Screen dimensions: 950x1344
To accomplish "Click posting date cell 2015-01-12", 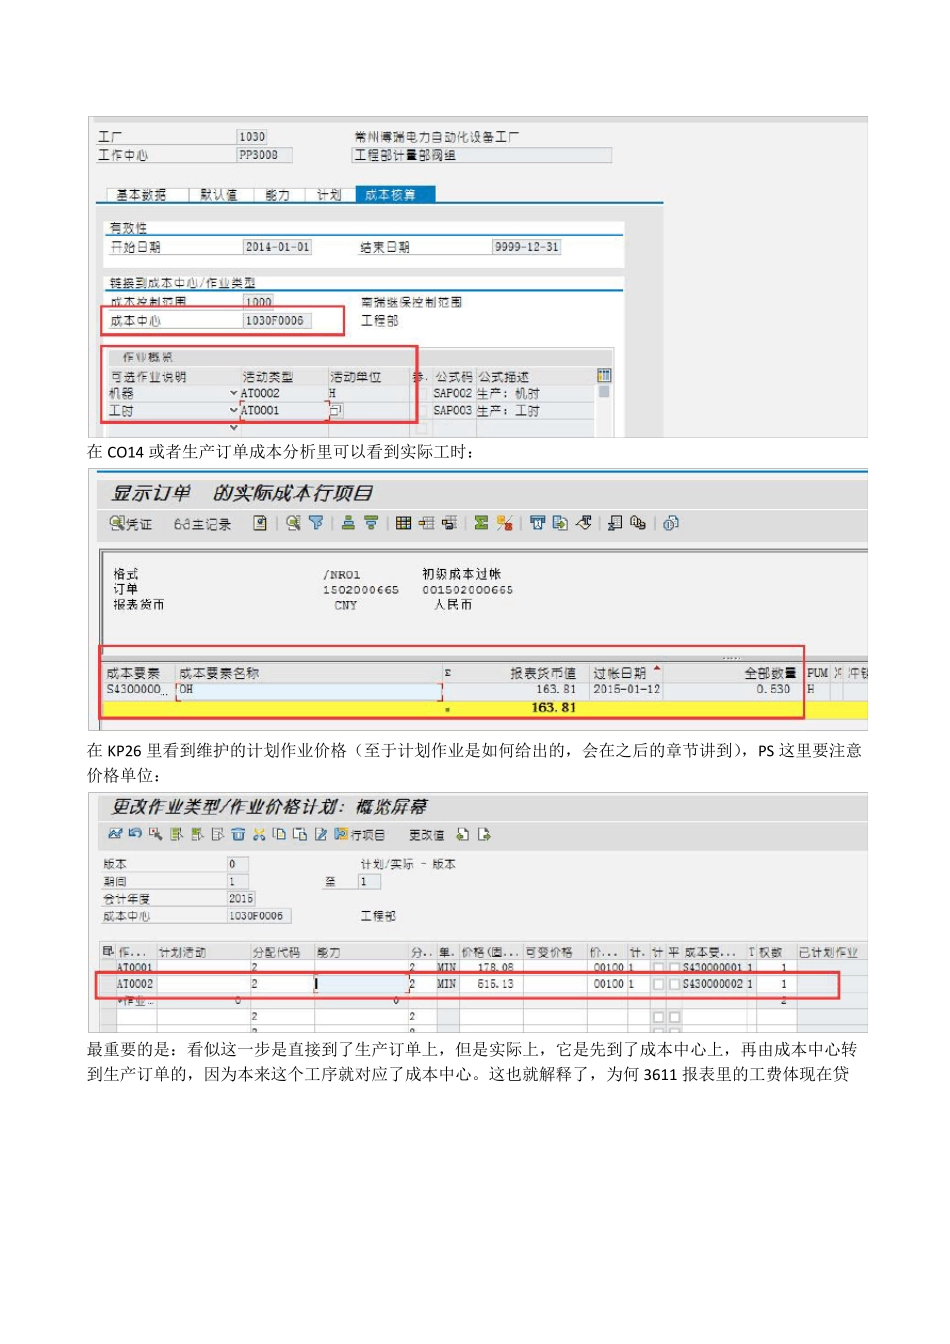I will click(x=627, y=689).
